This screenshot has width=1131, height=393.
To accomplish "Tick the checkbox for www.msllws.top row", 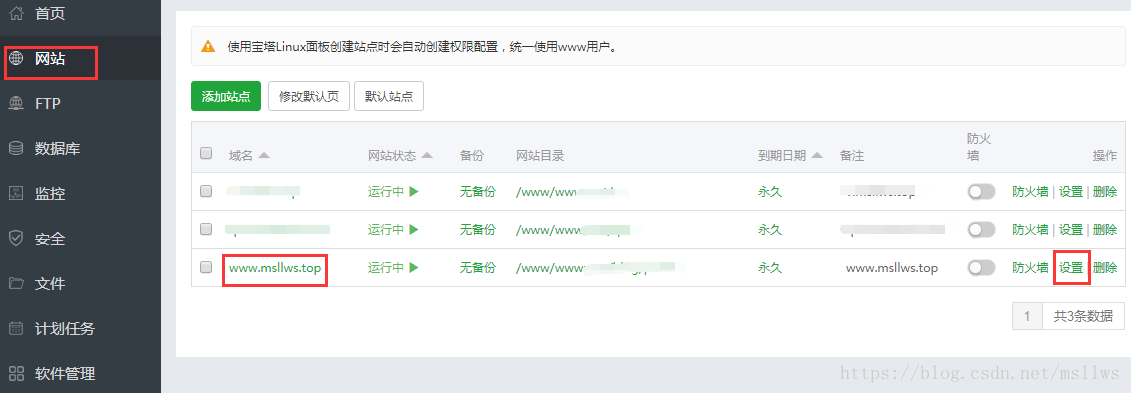I will click(206, 268).
